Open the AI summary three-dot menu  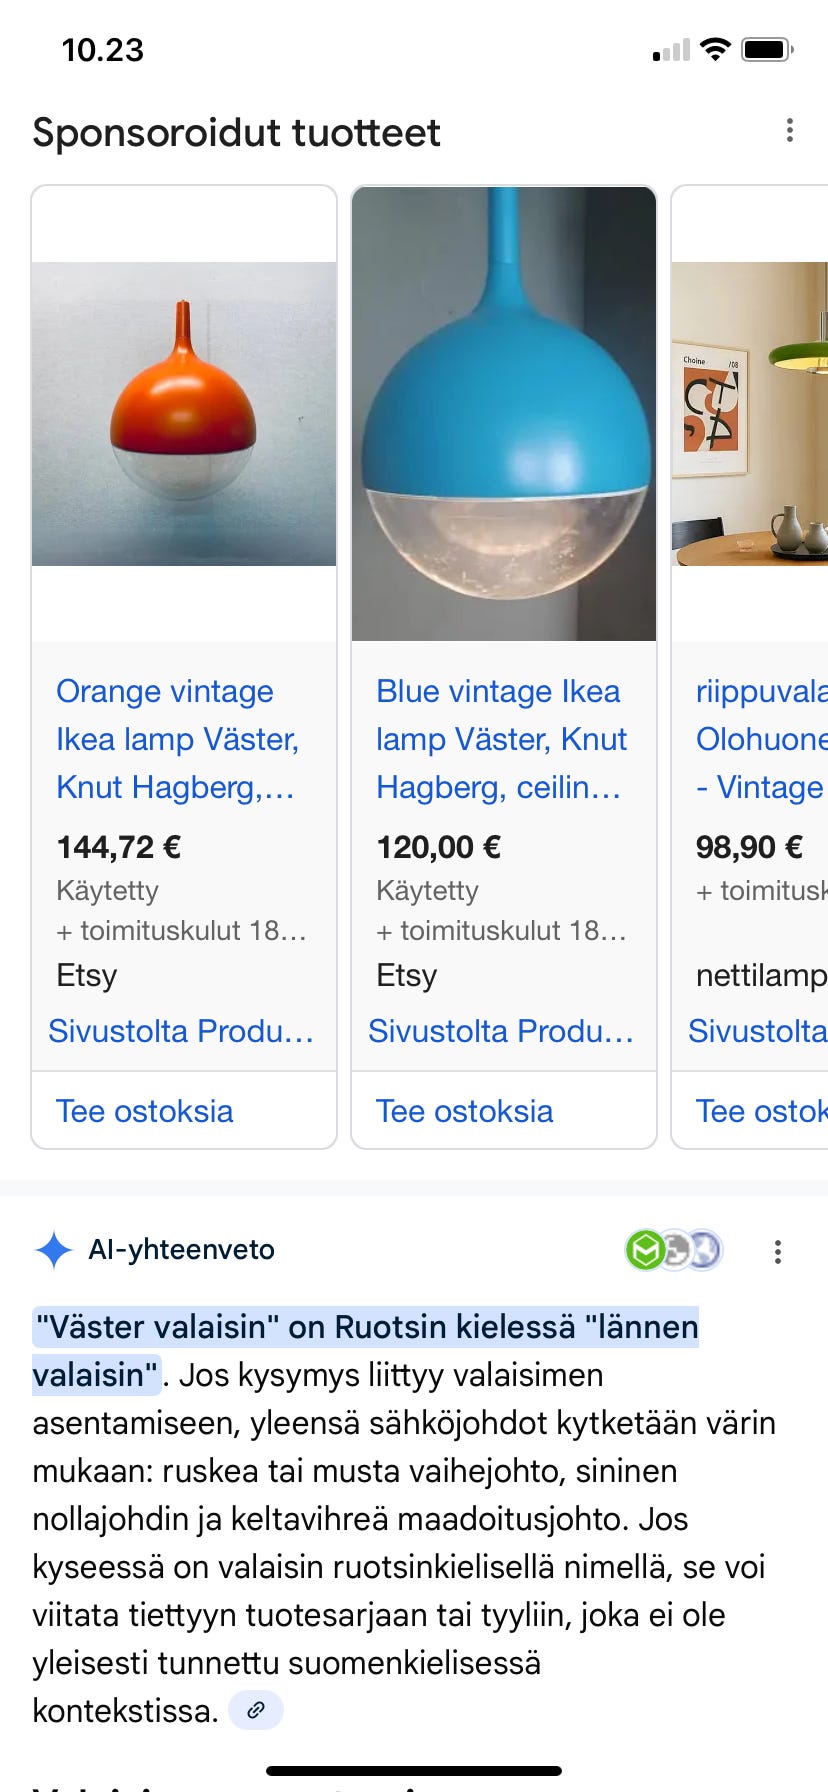777,1251
